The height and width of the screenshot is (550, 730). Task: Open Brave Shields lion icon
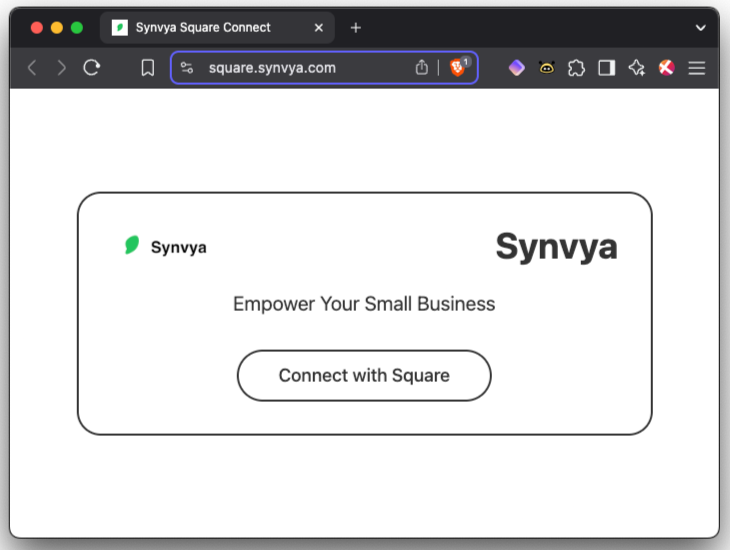(458, 68)
